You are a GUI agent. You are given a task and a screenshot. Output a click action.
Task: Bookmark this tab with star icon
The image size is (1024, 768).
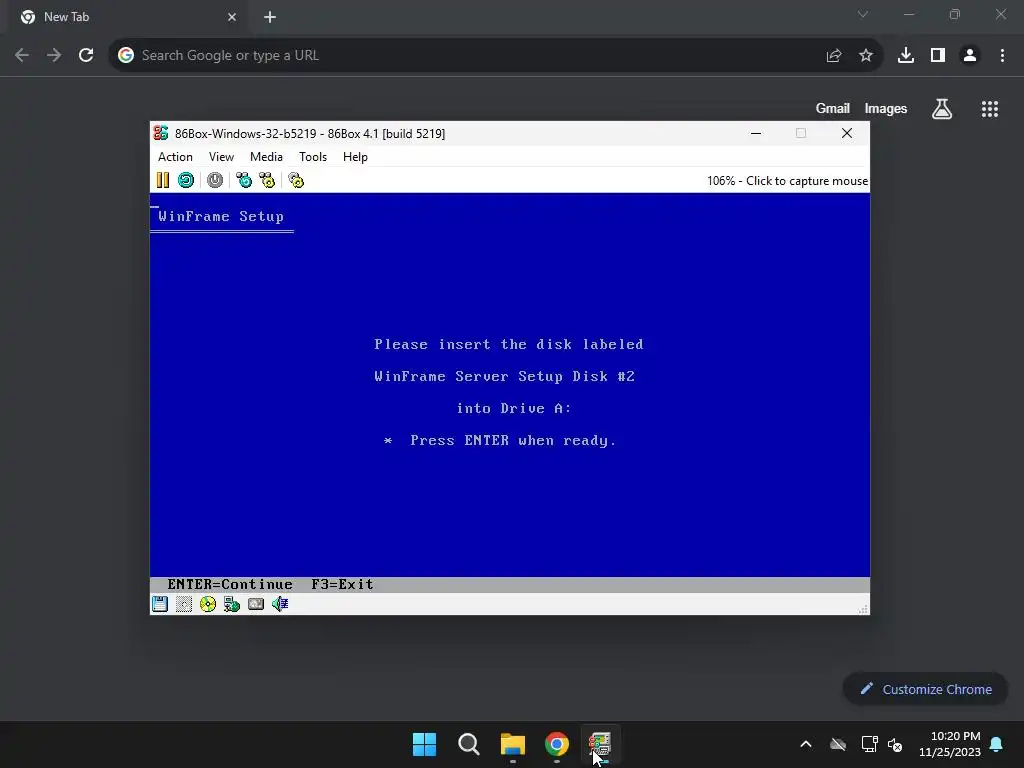coord(866,56)
